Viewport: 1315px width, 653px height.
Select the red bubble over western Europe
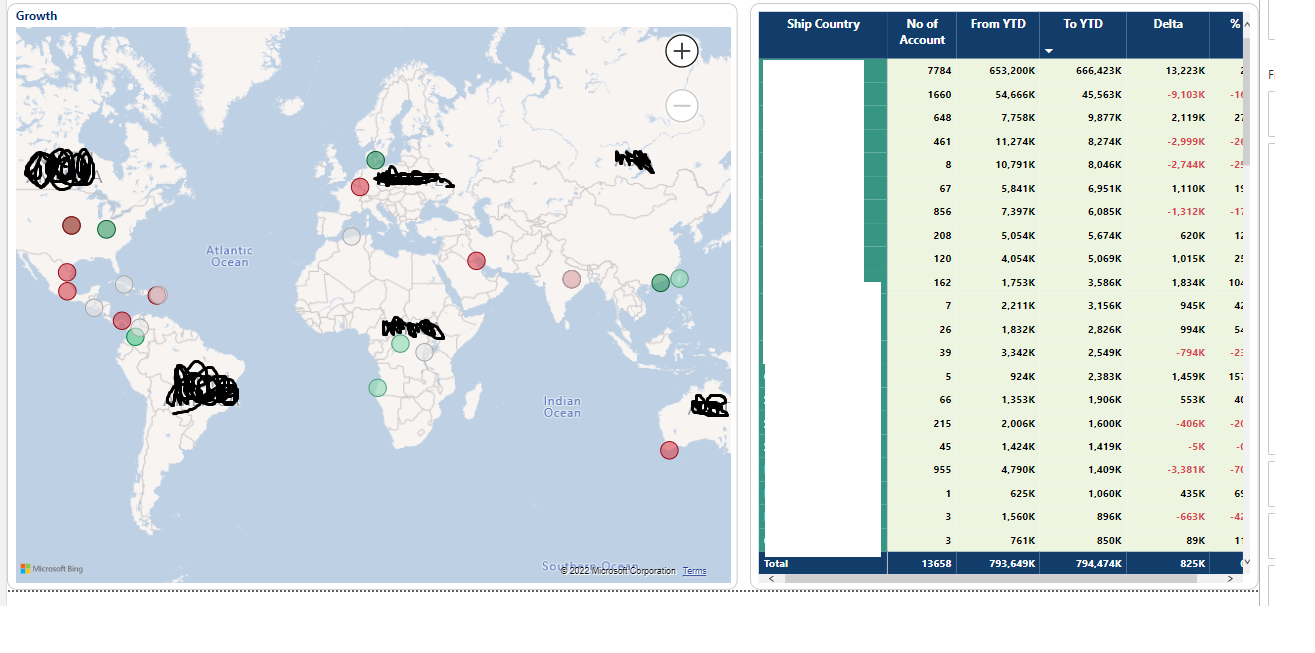pyautogui.click(x=360, y=186)
